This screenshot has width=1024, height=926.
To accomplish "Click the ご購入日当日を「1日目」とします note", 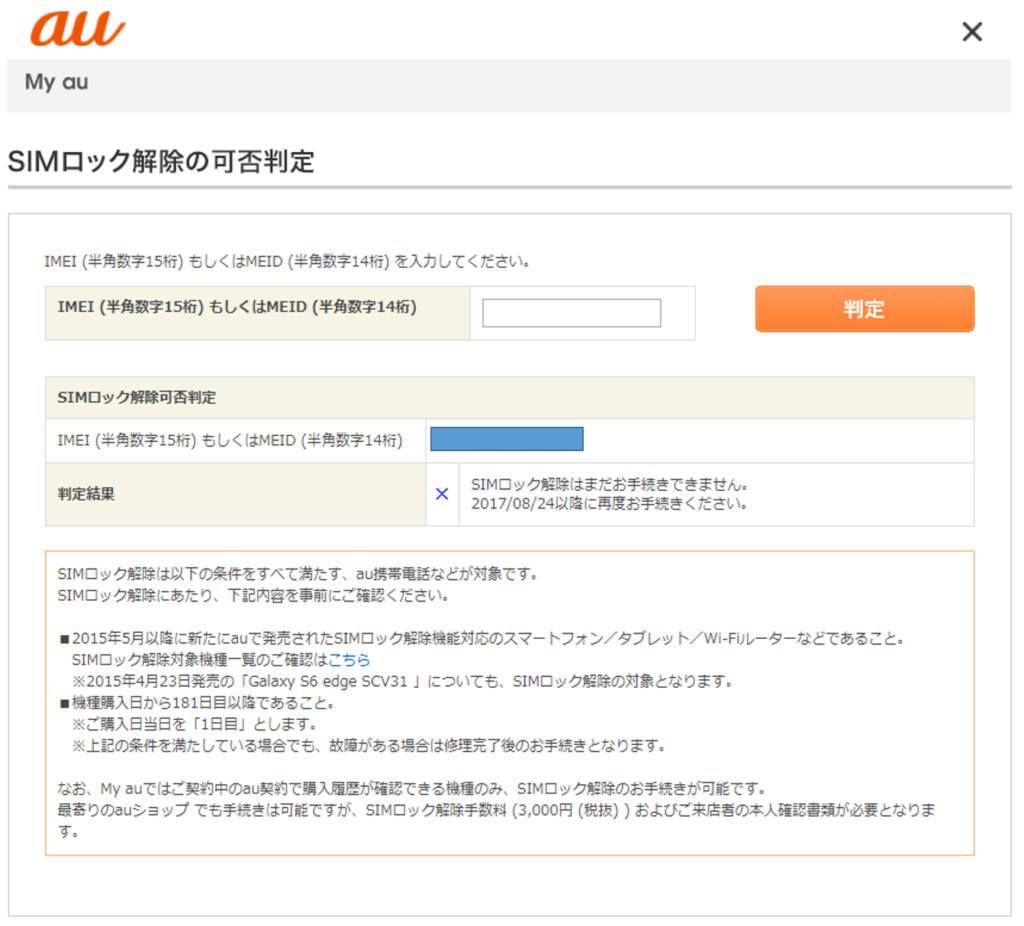I will coord(195,724).
